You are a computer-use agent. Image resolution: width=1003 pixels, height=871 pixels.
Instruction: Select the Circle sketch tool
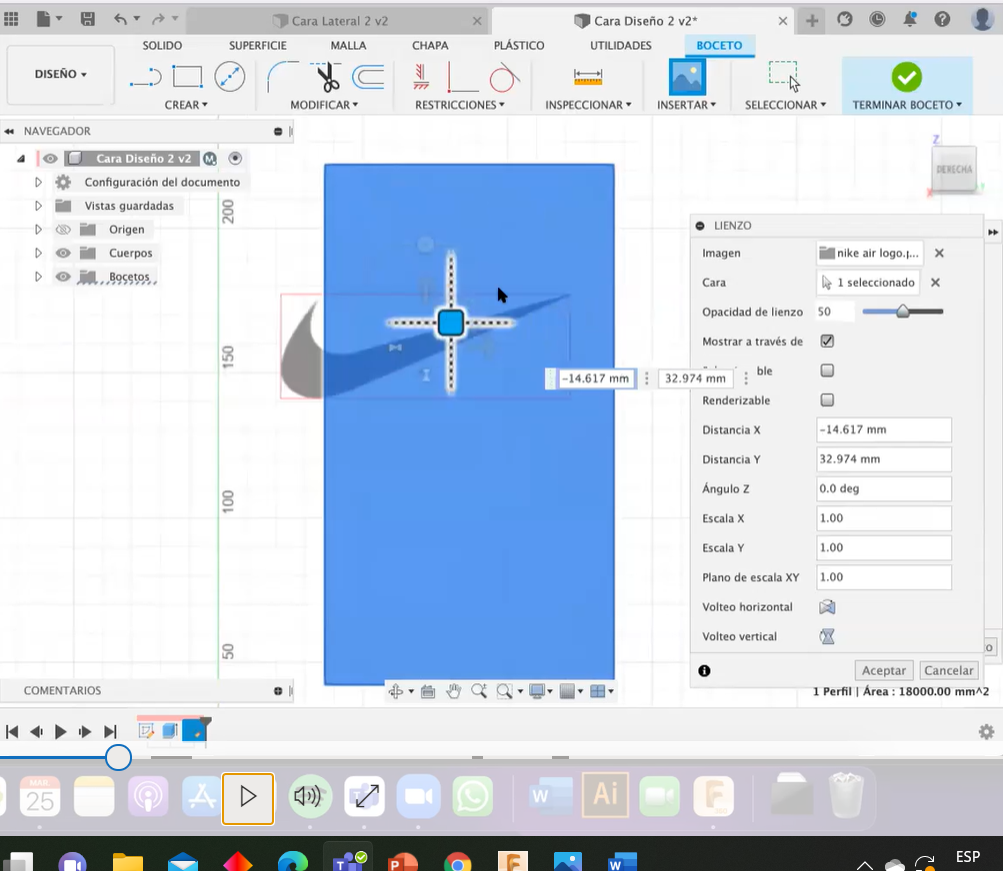pyautogui.click(x=230, y=77)
